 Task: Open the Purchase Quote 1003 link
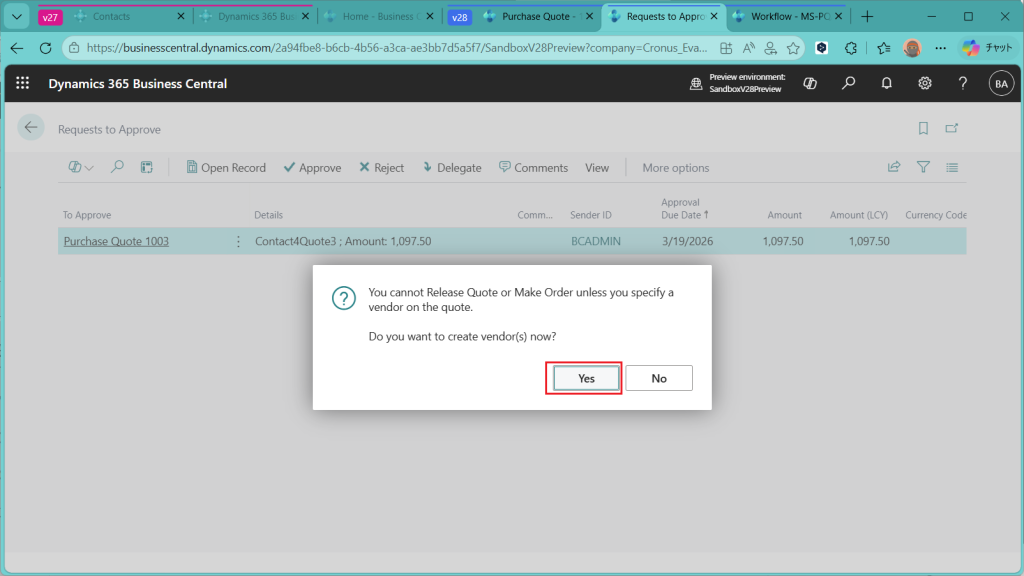pyautogui.click(x=116, y=241)
